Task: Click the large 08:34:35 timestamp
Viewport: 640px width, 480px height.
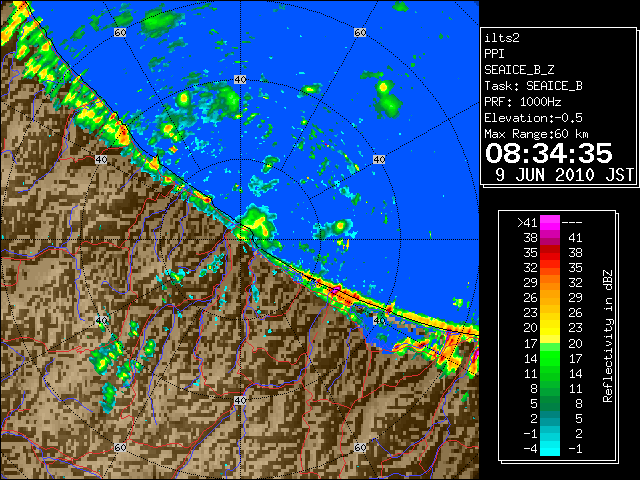Action: (x=549, y=153)
